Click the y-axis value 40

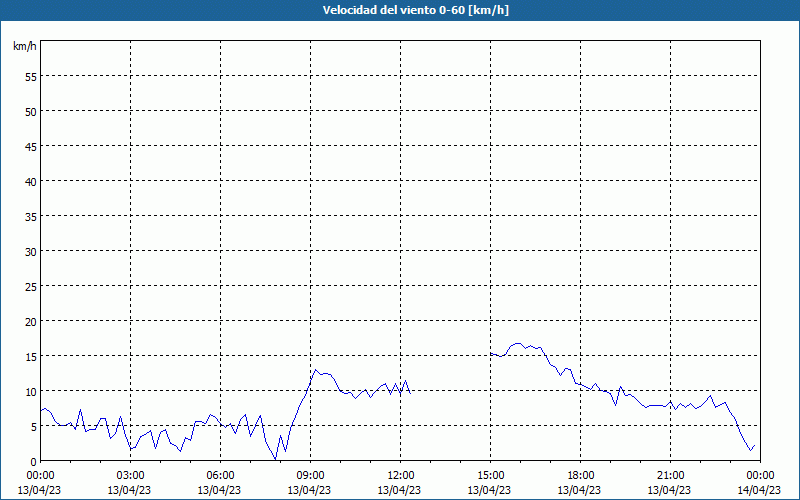[31, 182]
